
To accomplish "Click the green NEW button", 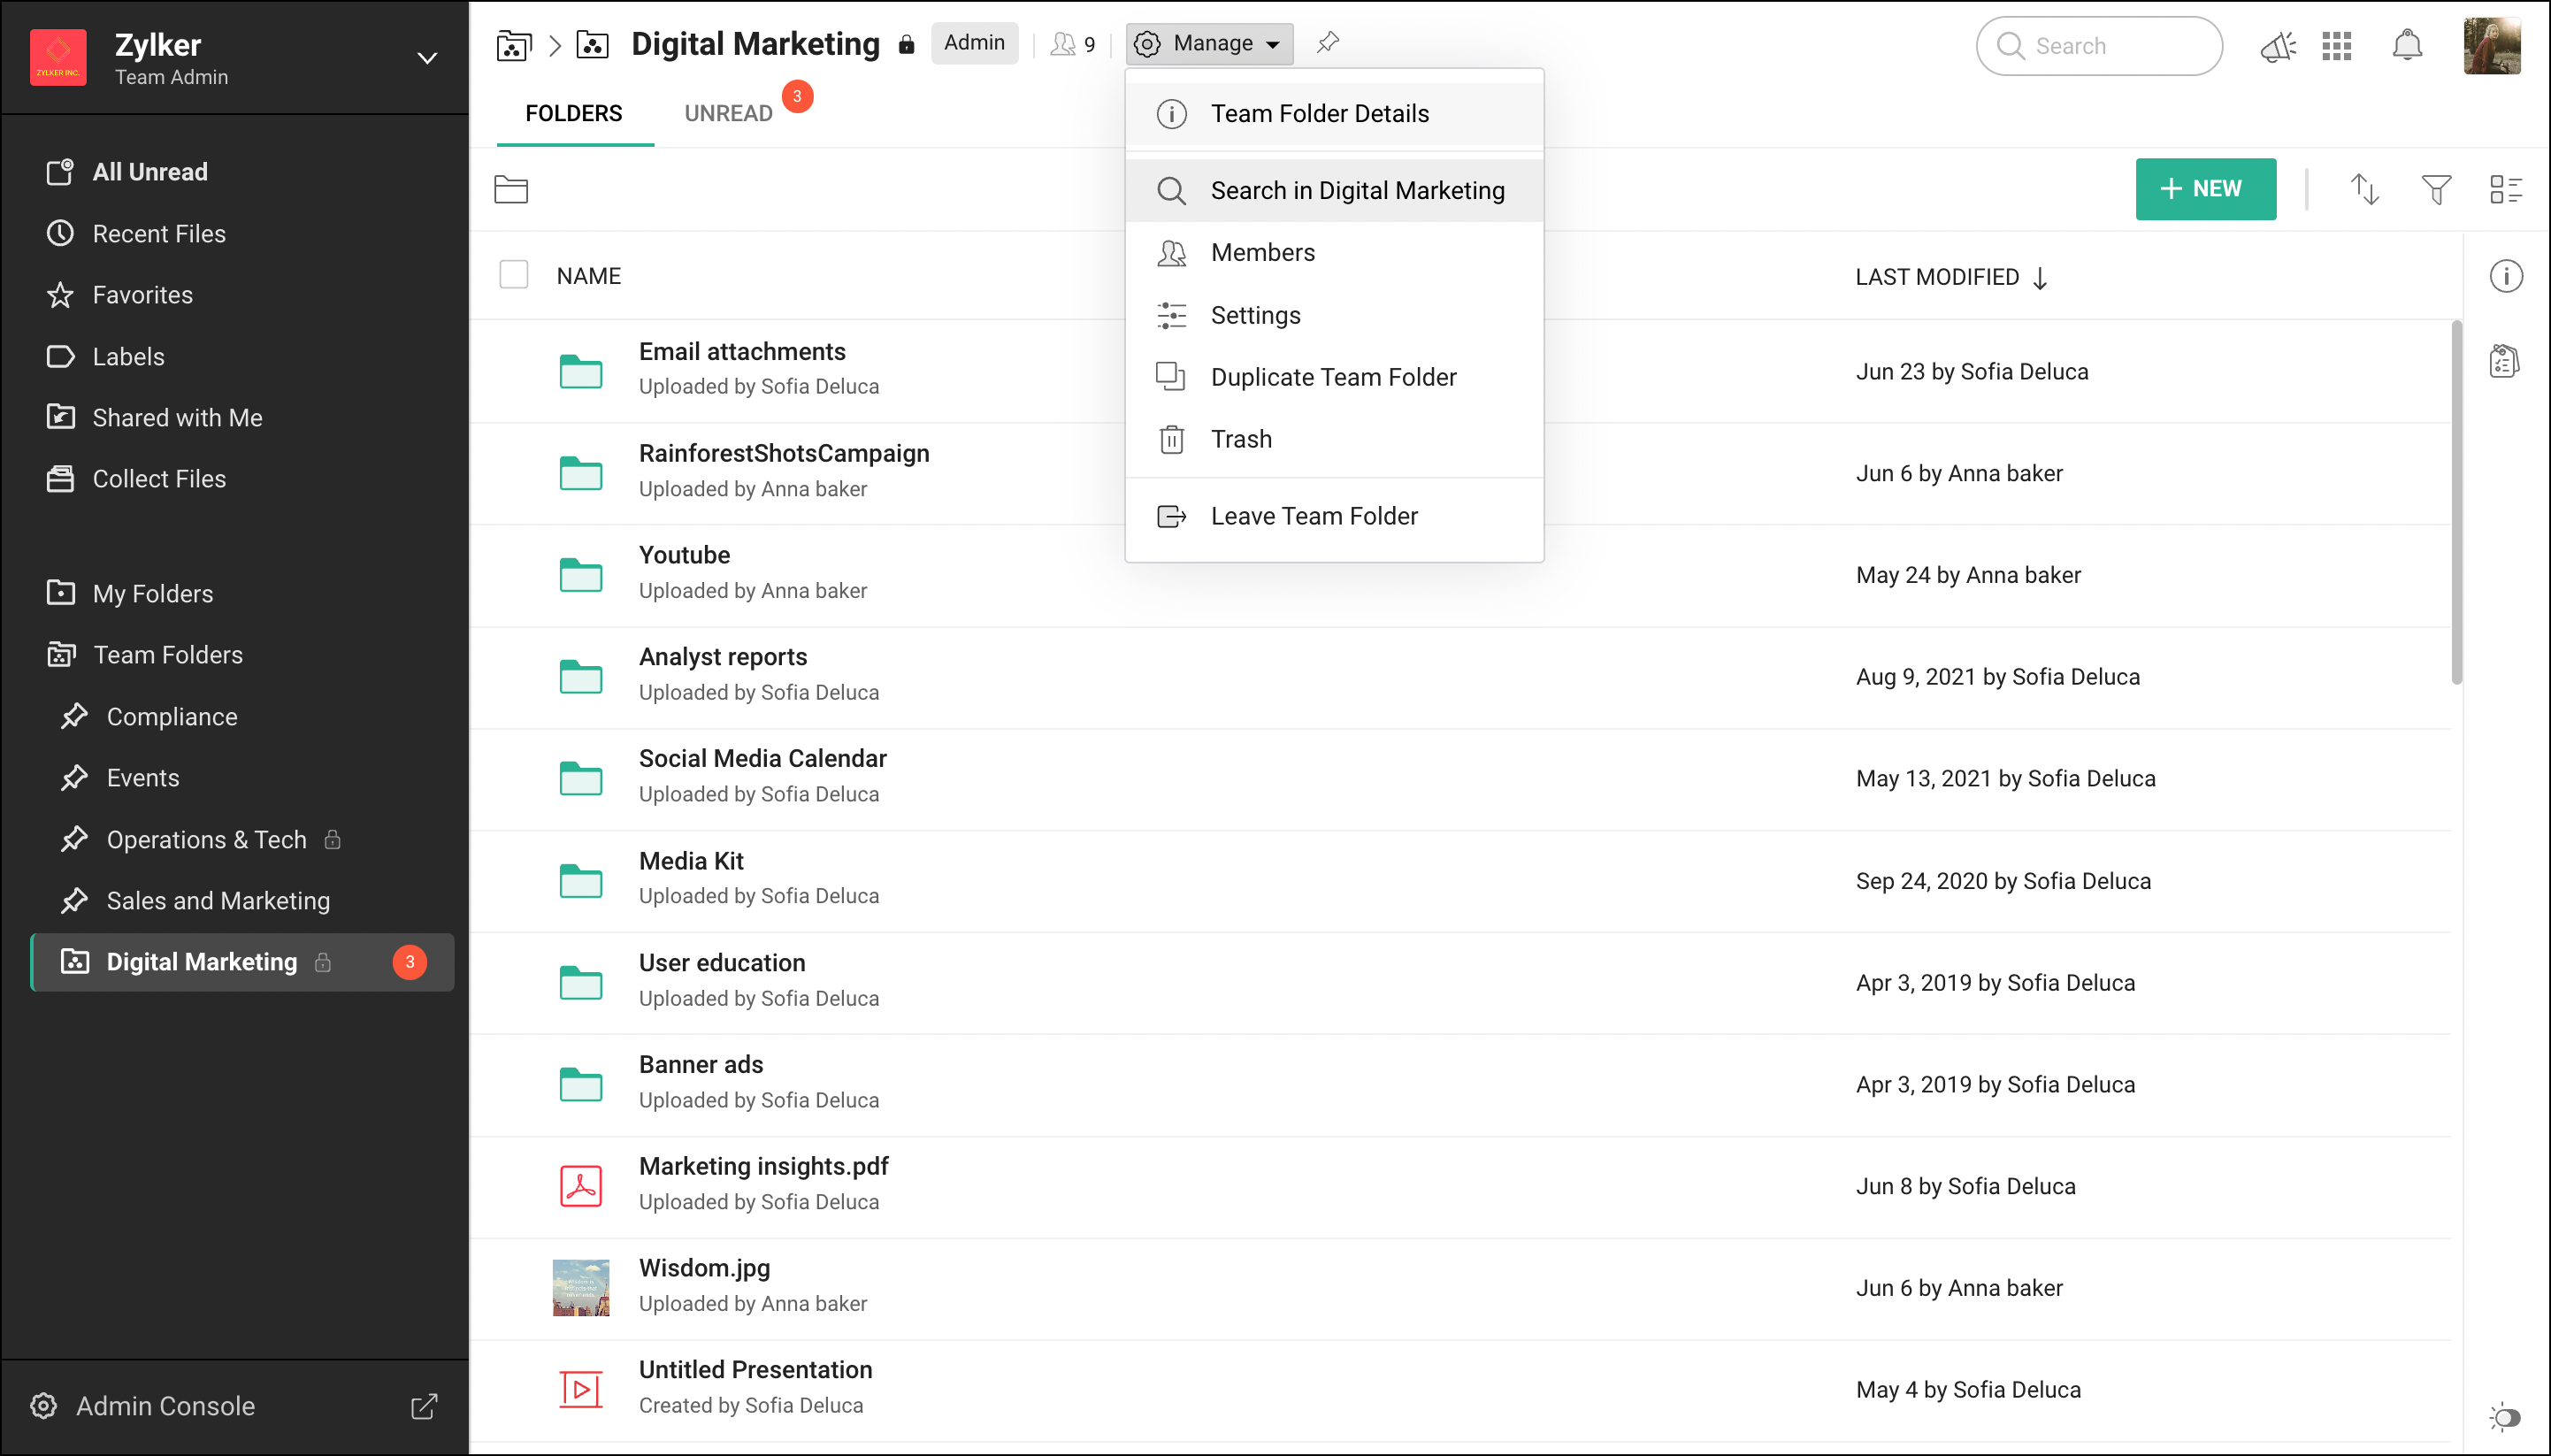I will (2205, 189).
